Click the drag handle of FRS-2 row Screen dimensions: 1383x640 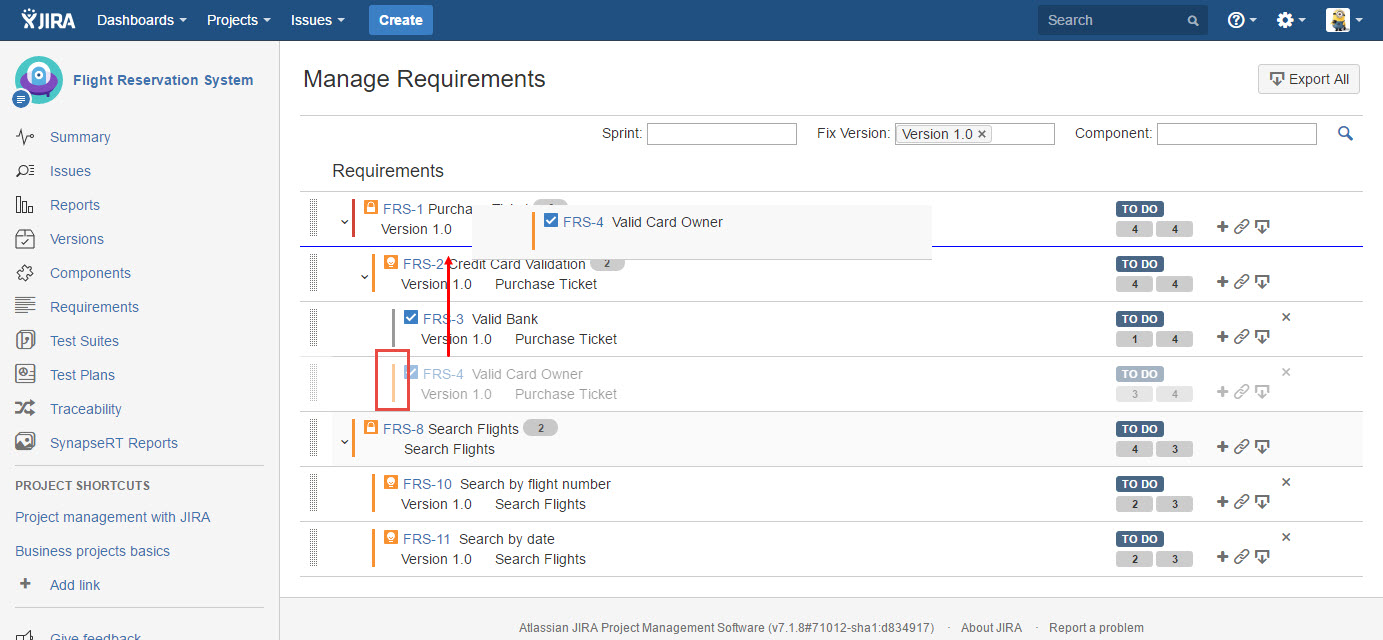click(313, 272)
